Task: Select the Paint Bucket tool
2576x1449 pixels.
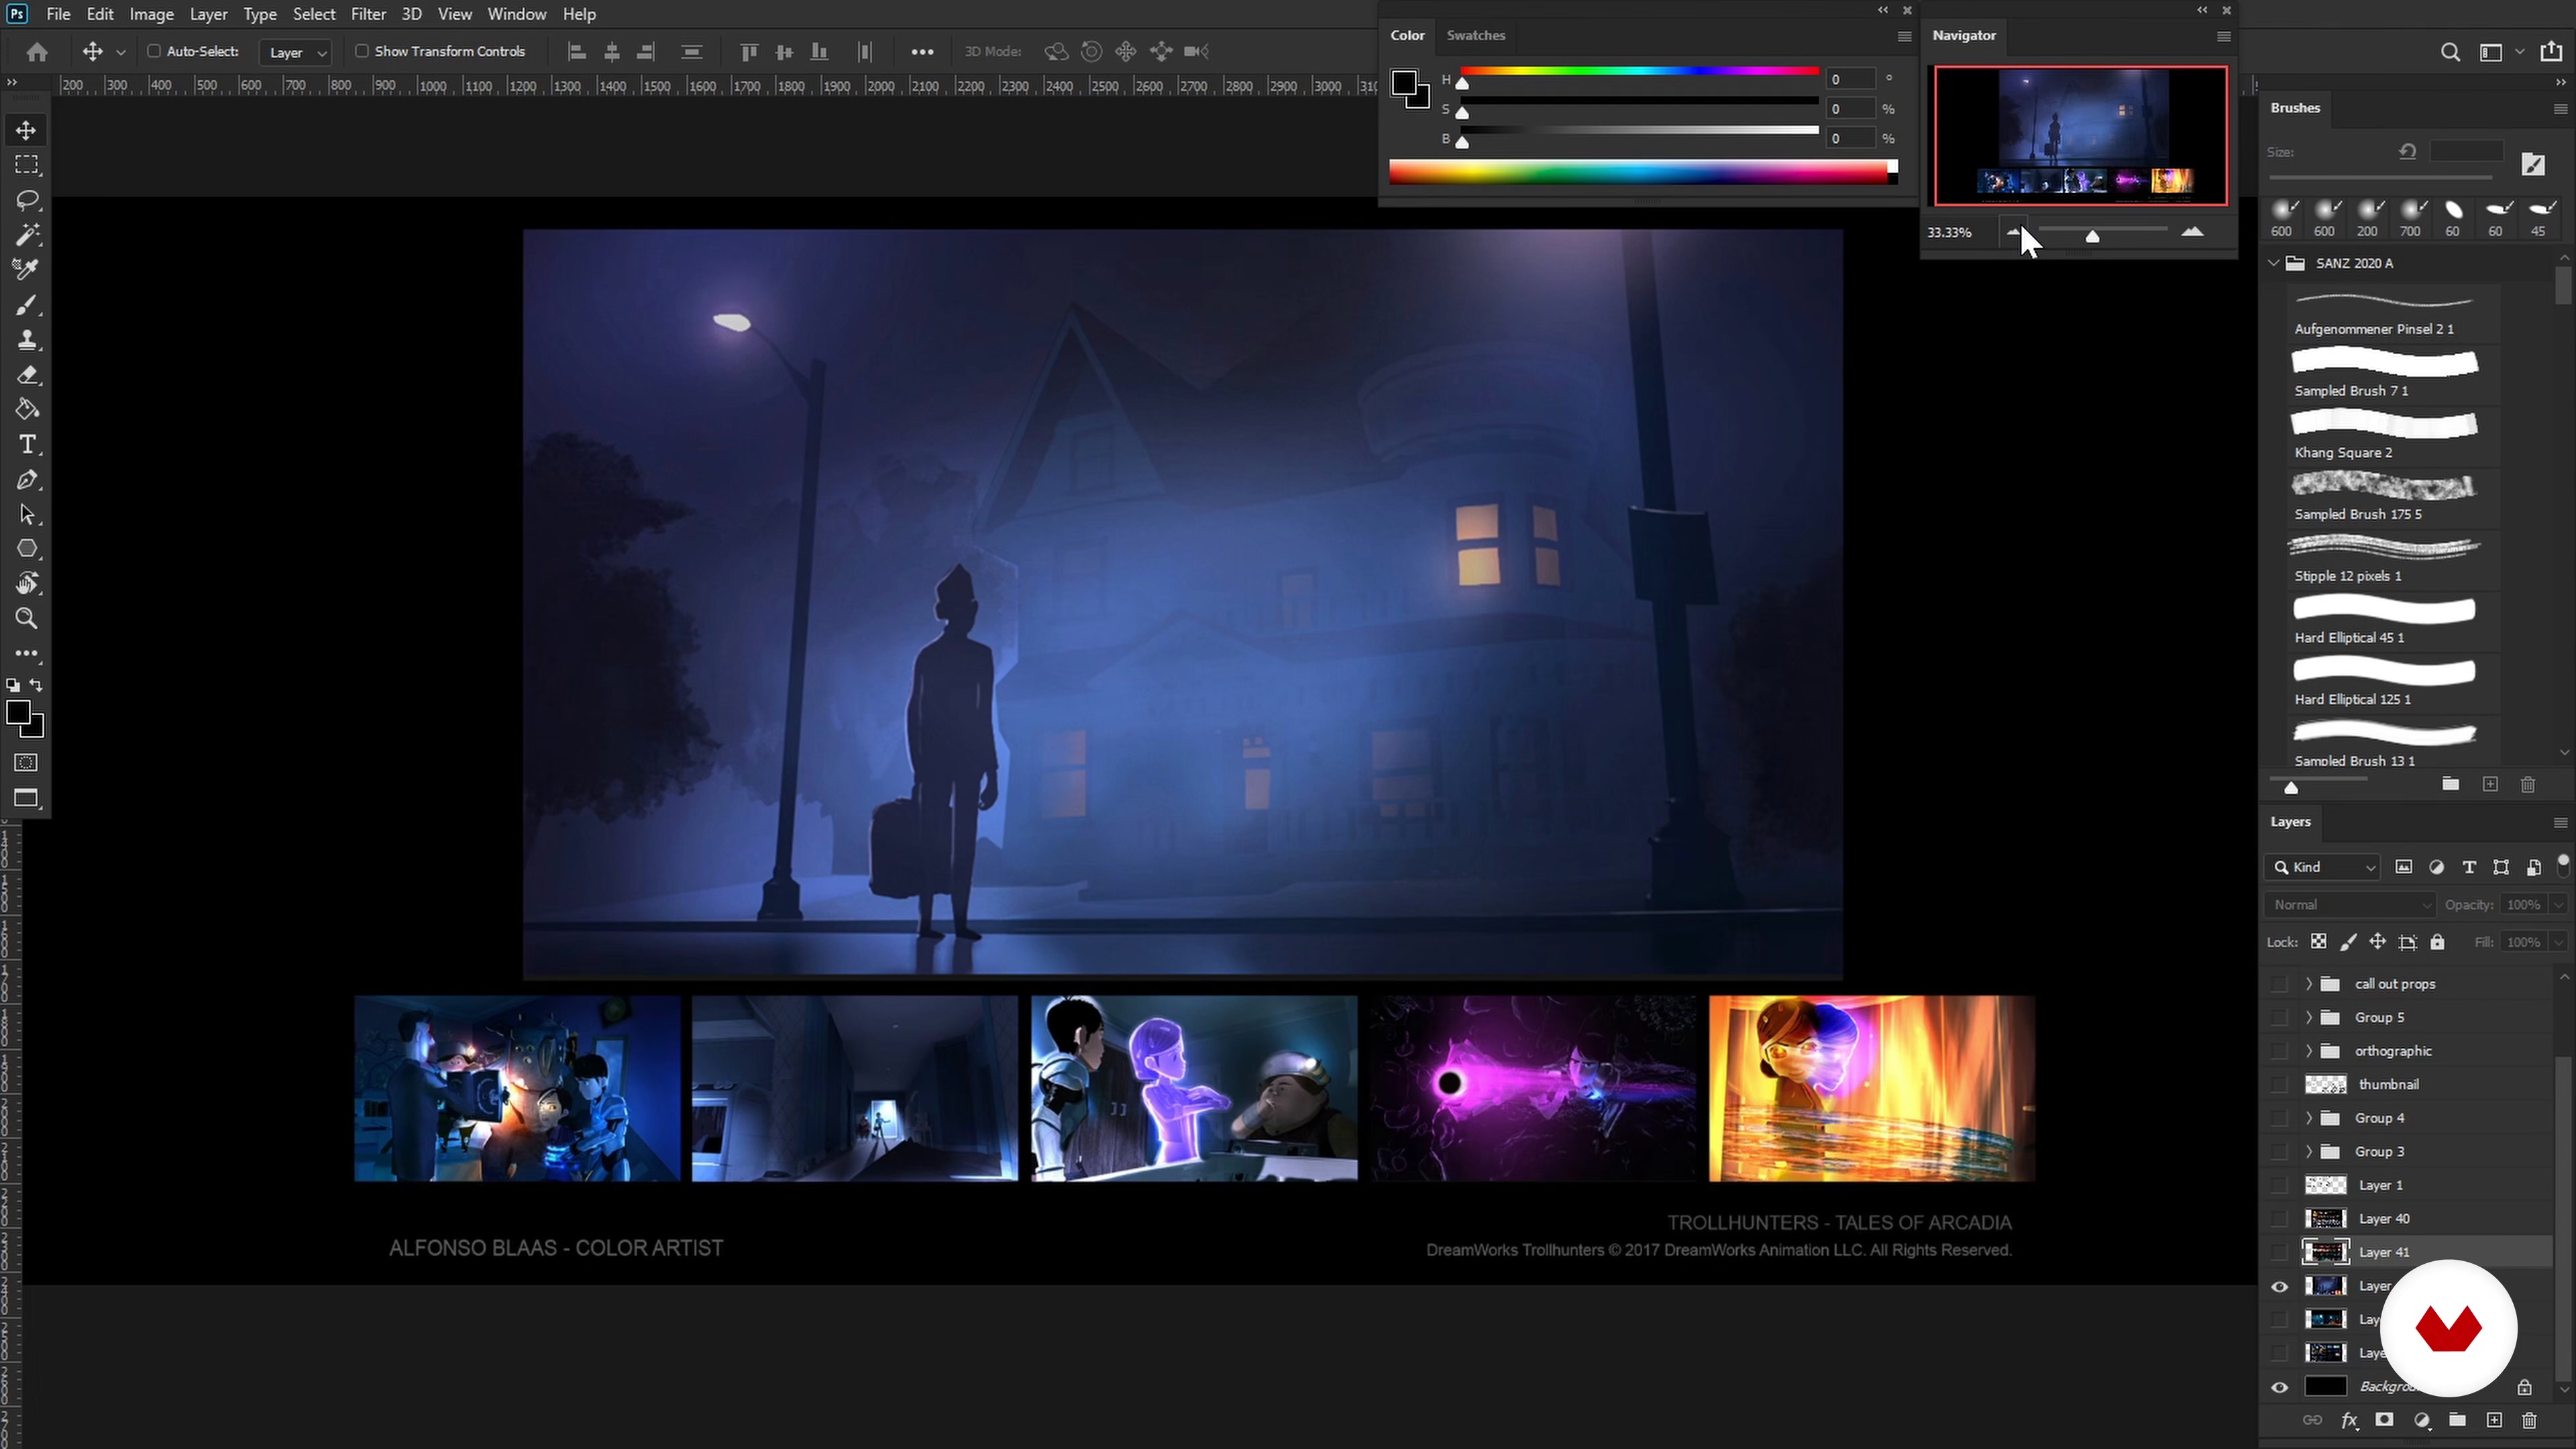Action: click(26, 409)
